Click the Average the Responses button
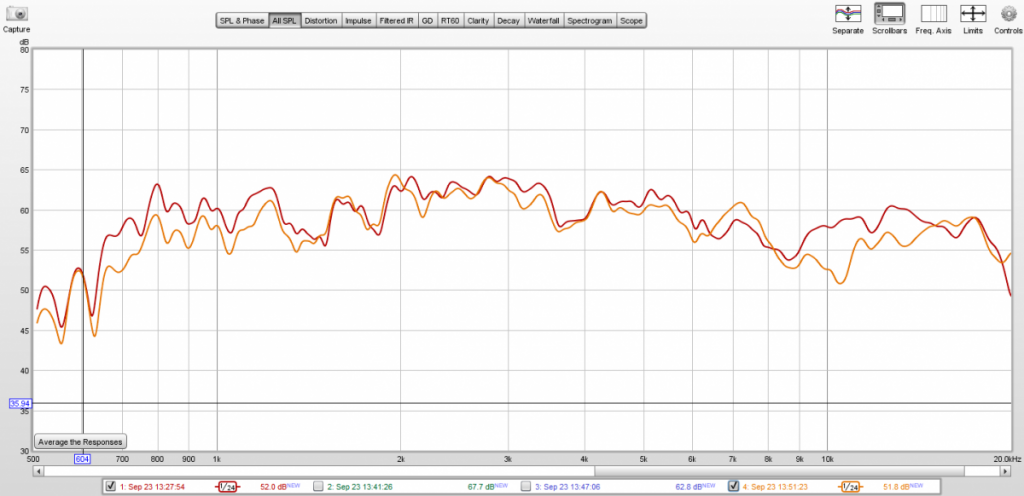1024x496 pixels. [x=80, y=442]
